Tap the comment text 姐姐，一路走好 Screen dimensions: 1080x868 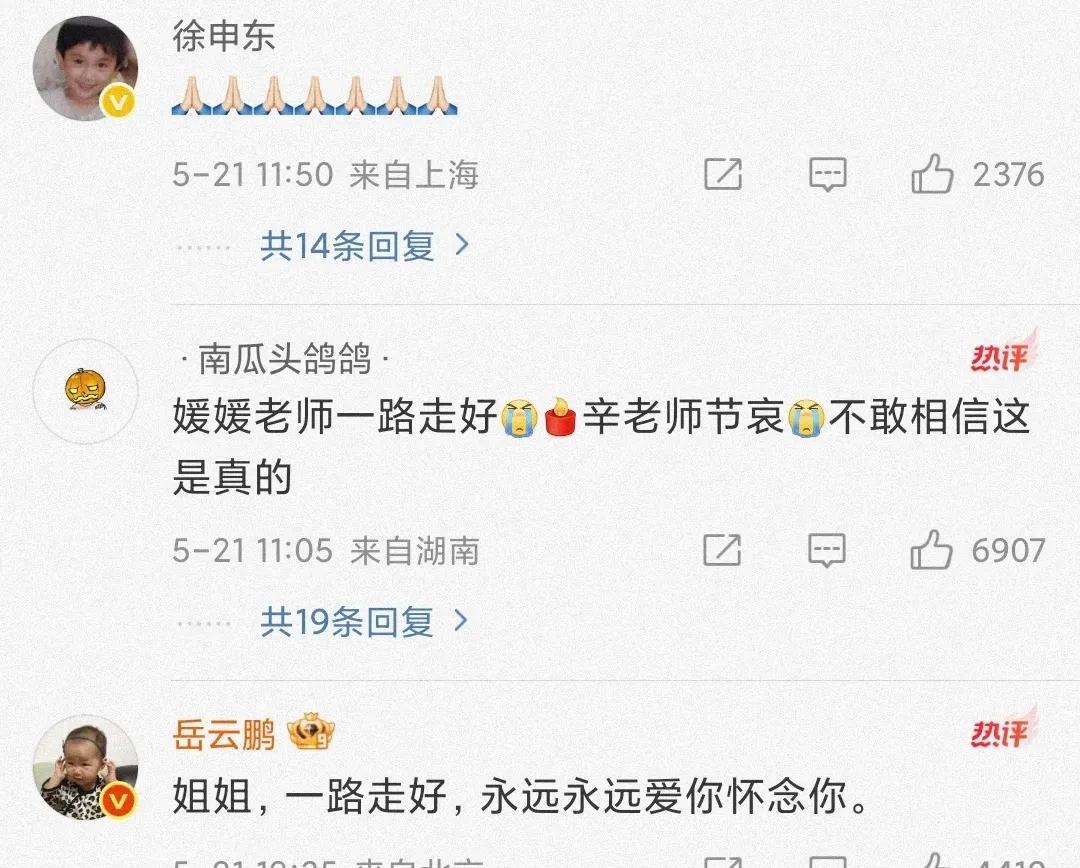[309, 796]
